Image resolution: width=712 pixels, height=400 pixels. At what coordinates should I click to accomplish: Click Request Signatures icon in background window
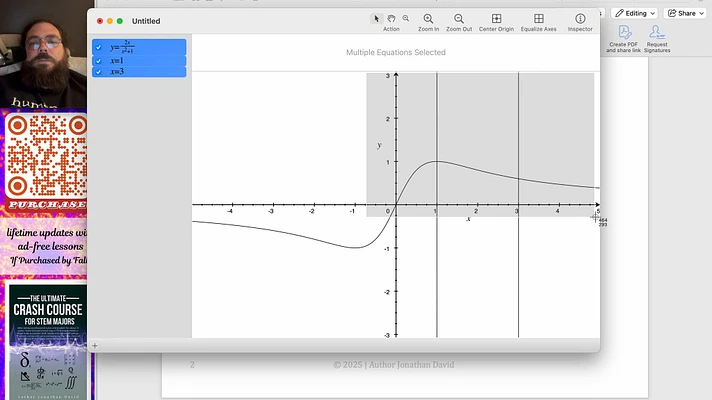[x=657, y=32]
